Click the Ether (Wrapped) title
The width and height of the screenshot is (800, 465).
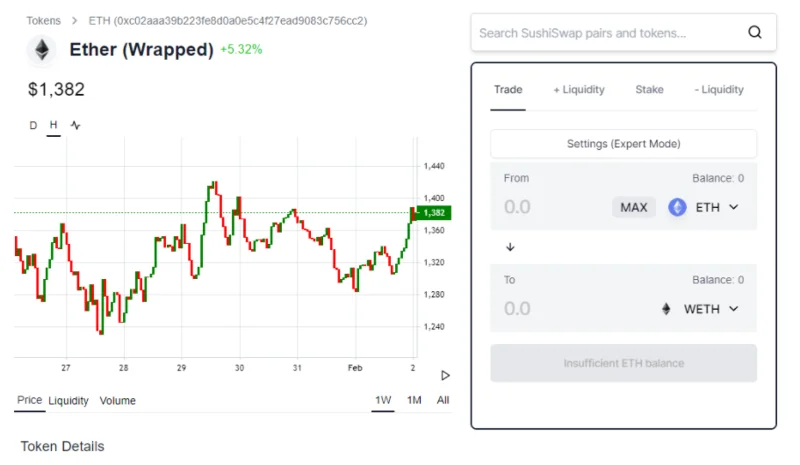click(x=141, y=50)
